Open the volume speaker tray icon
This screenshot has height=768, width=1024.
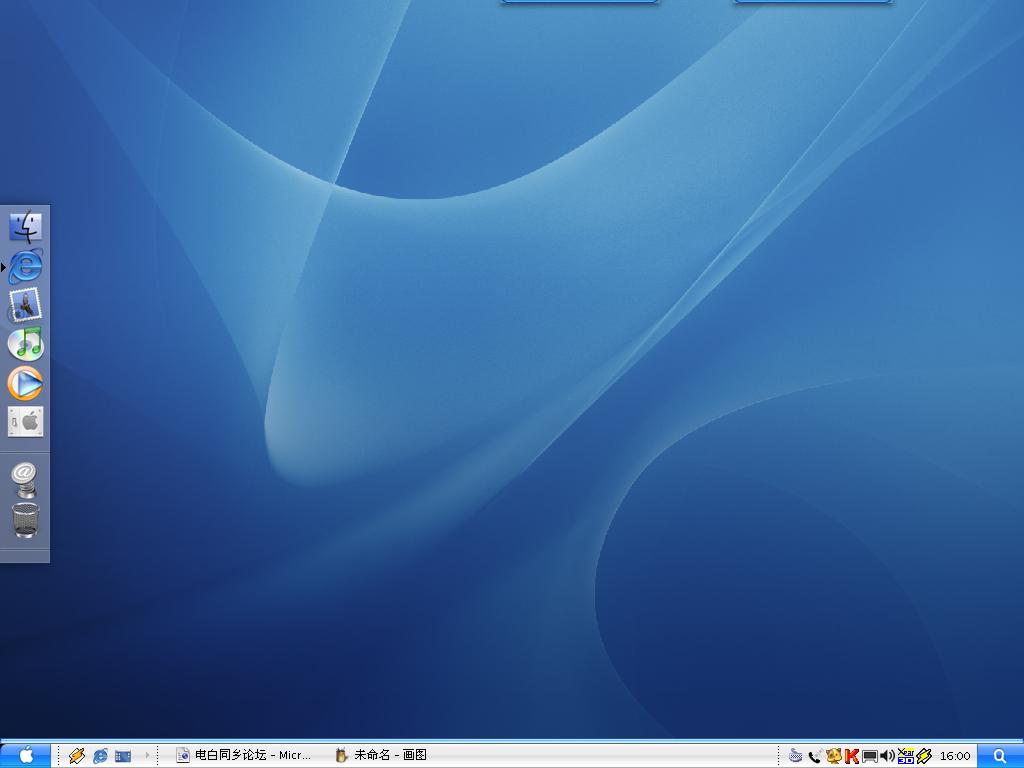point(887,756)
